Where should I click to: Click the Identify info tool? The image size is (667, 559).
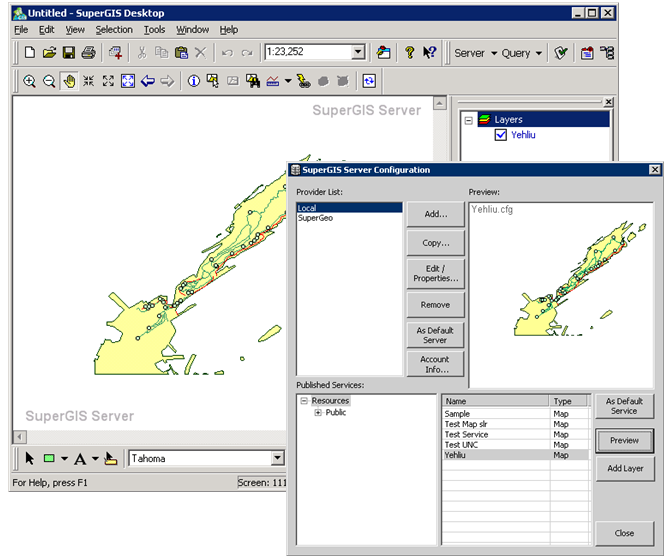193,82
